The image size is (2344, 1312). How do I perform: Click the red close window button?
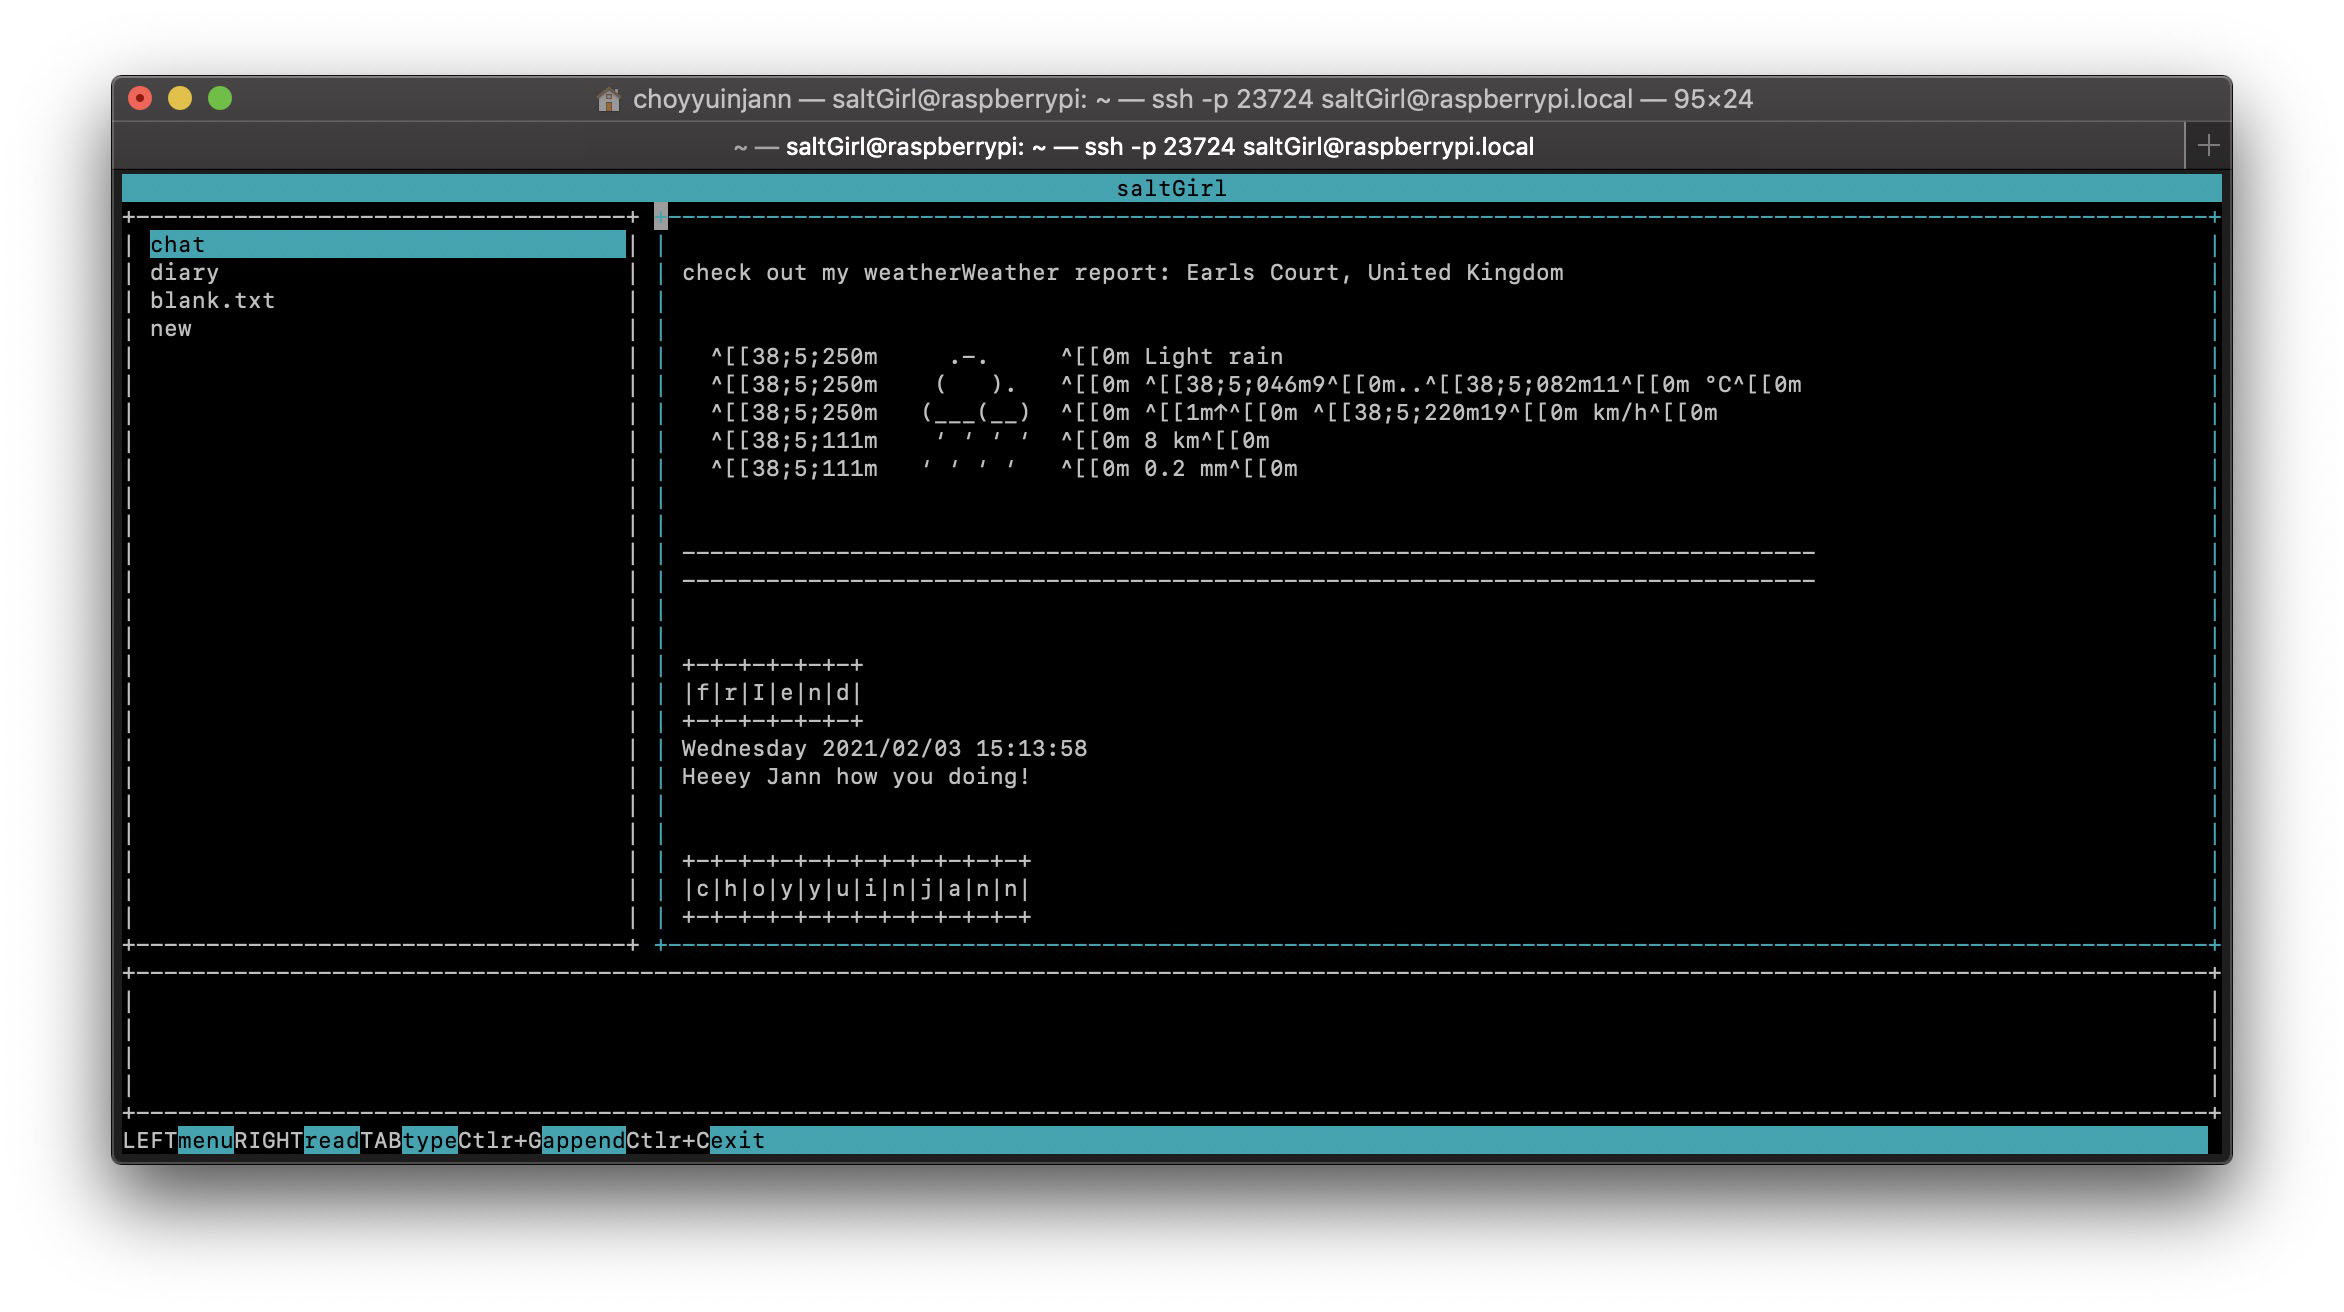pos(140,98)
